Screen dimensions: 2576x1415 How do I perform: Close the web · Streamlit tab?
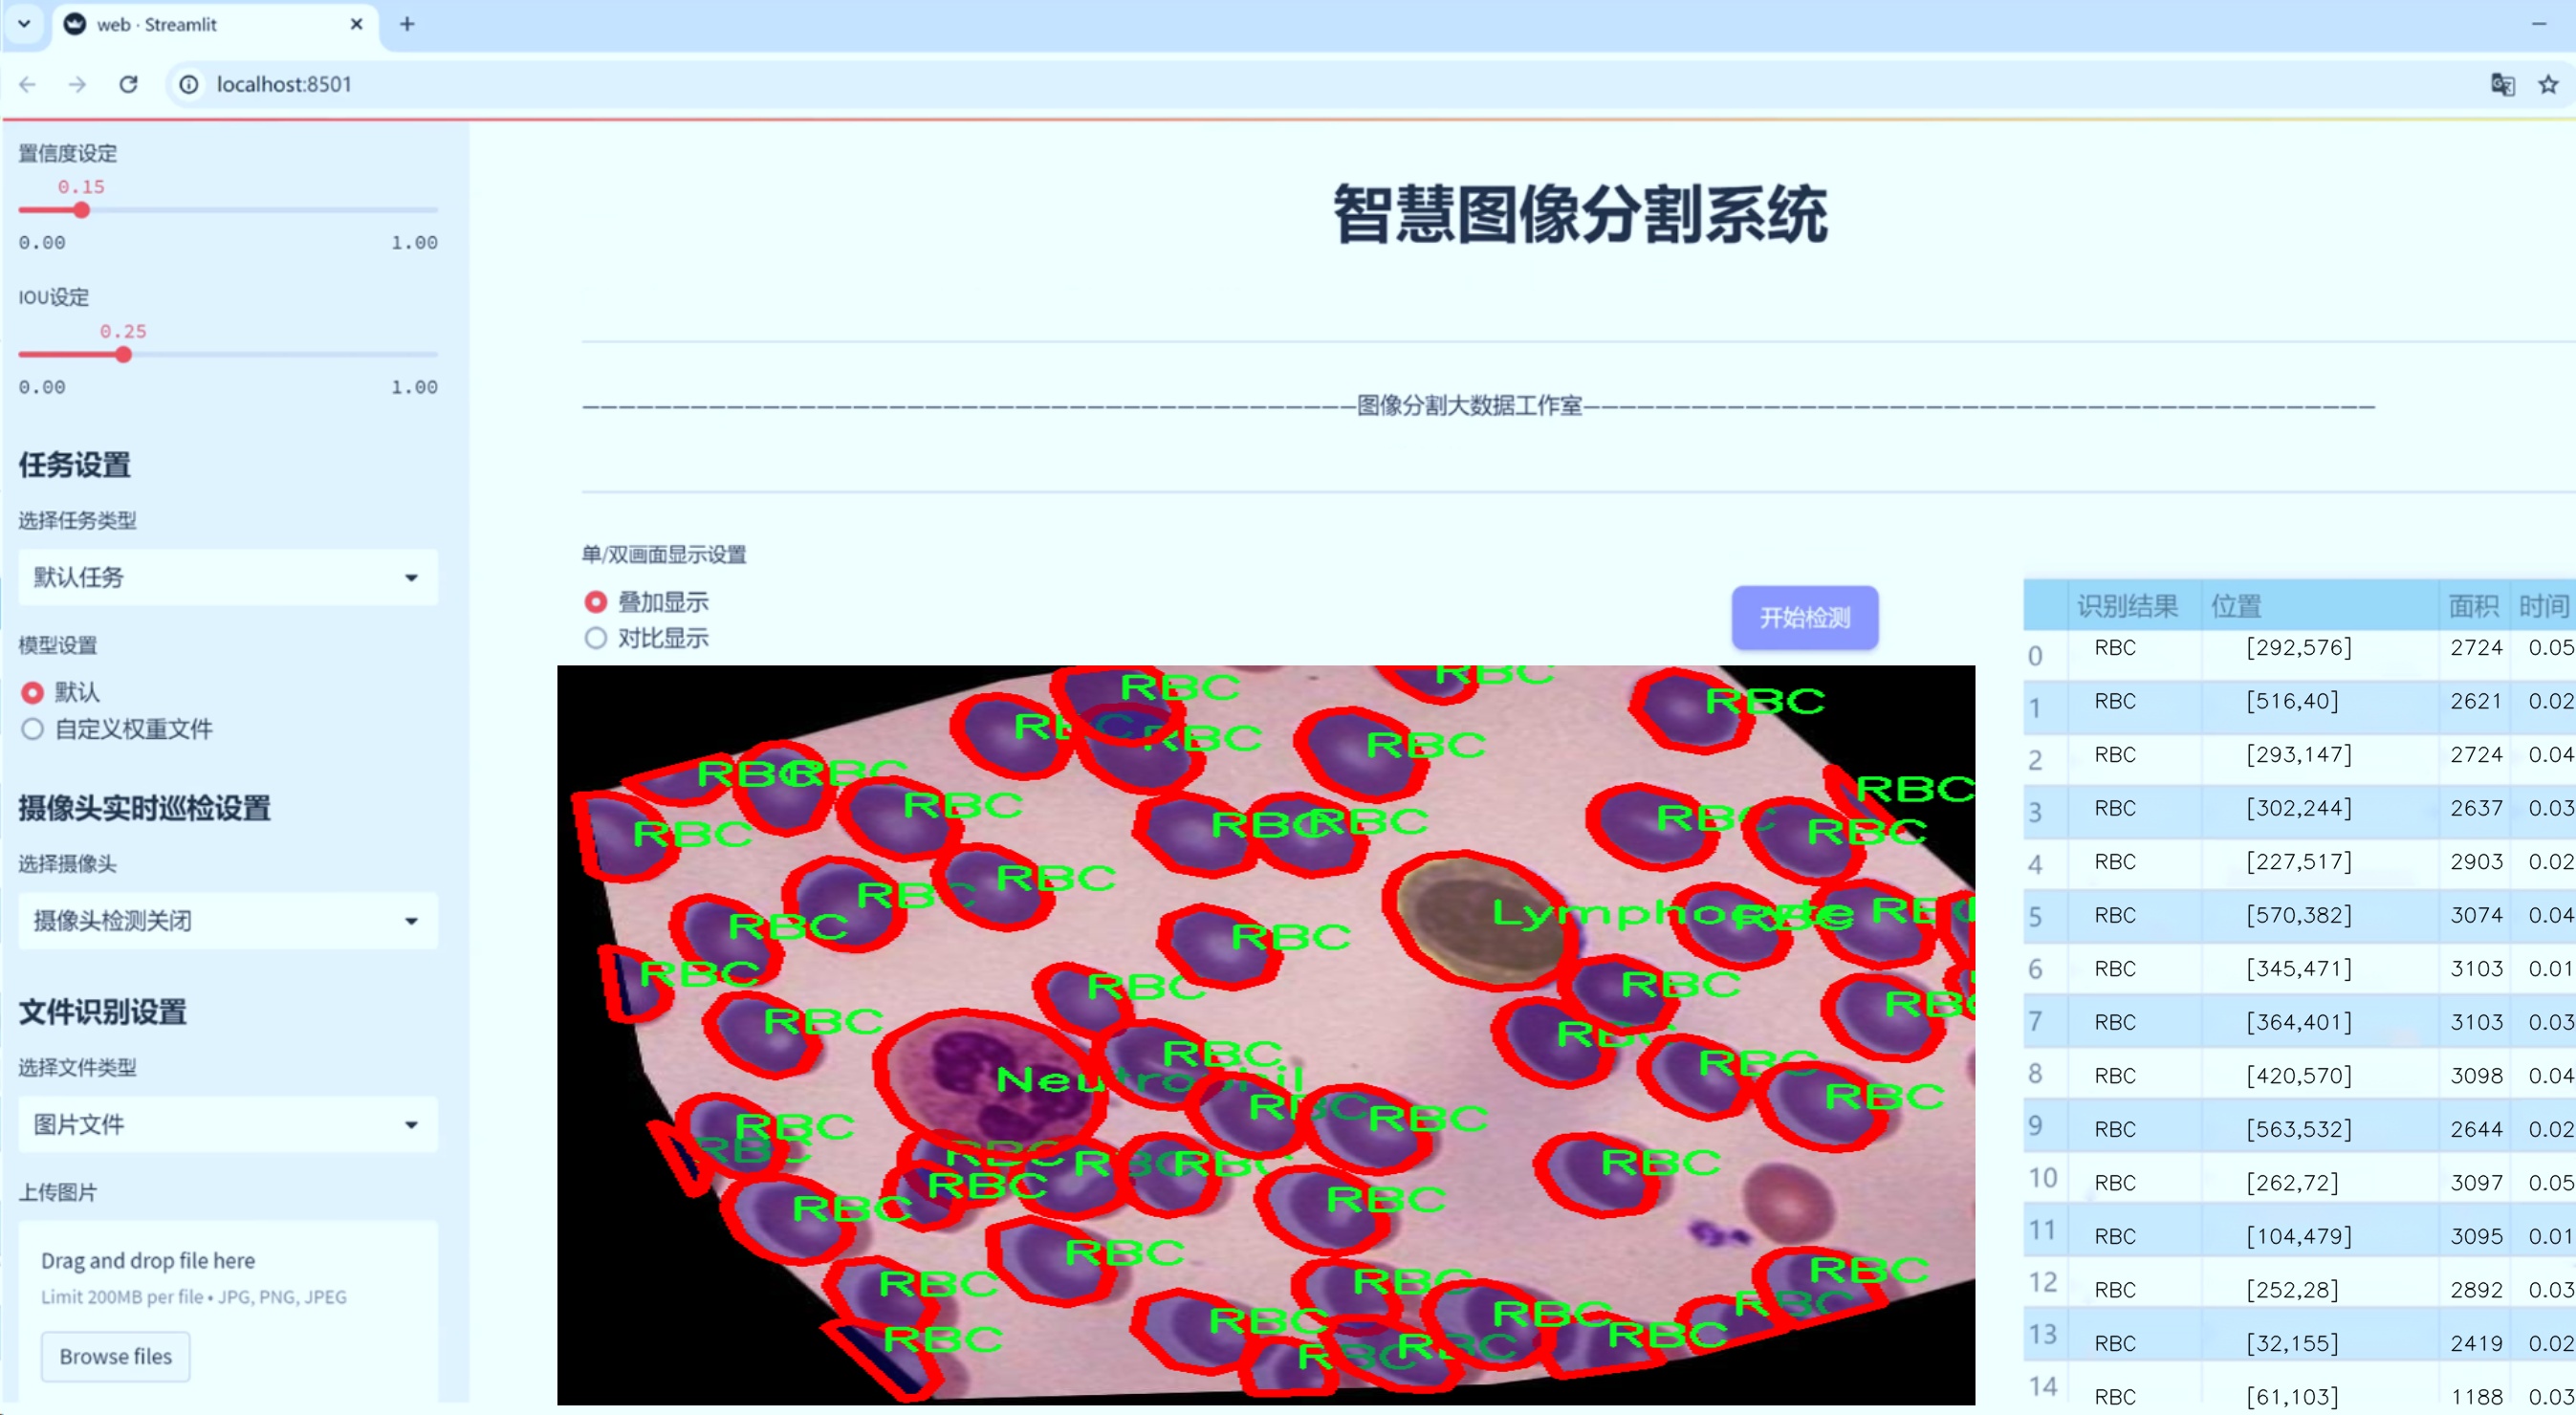coord(356,24)
